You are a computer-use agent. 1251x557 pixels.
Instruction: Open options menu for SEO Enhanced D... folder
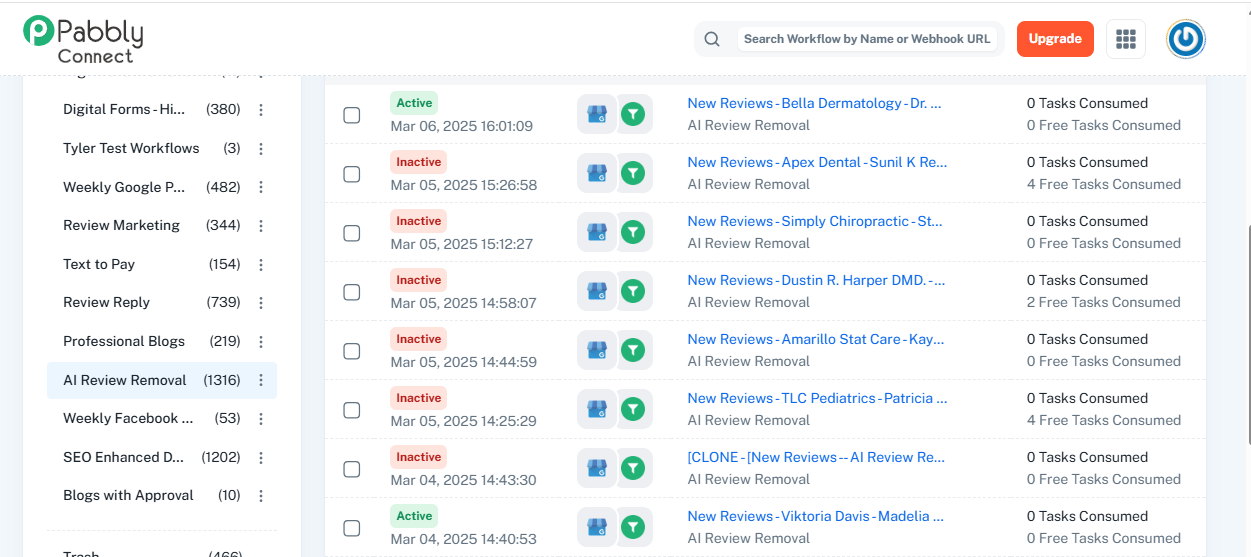[x=261, y=458]
